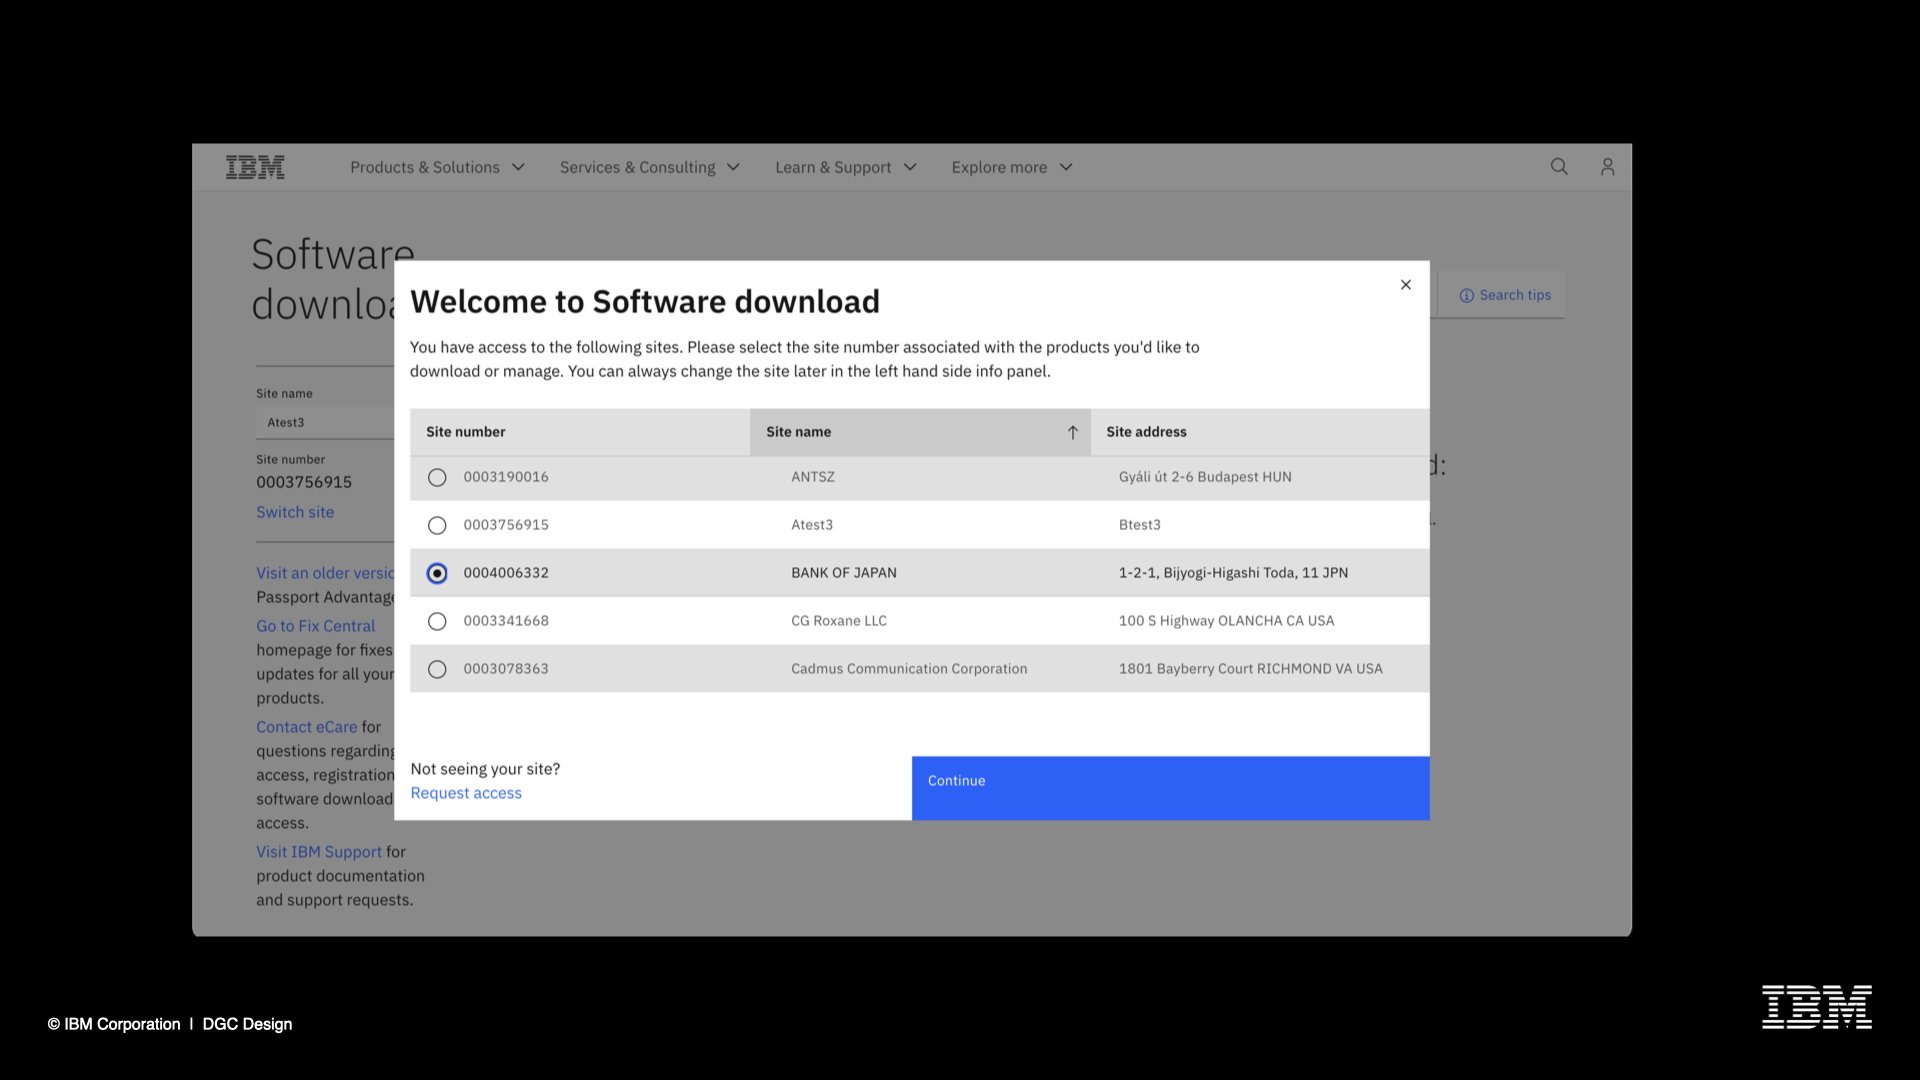Sort by the Site name column header
The image size is (1920, 1080).
[920, 432]
